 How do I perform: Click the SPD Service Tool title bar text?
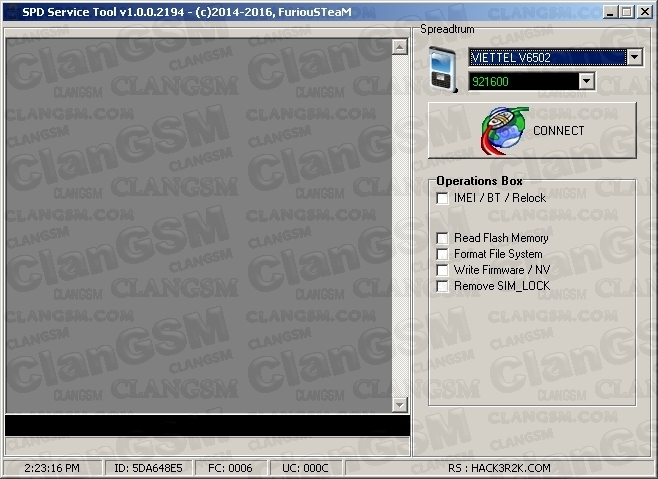coord(187,12)
